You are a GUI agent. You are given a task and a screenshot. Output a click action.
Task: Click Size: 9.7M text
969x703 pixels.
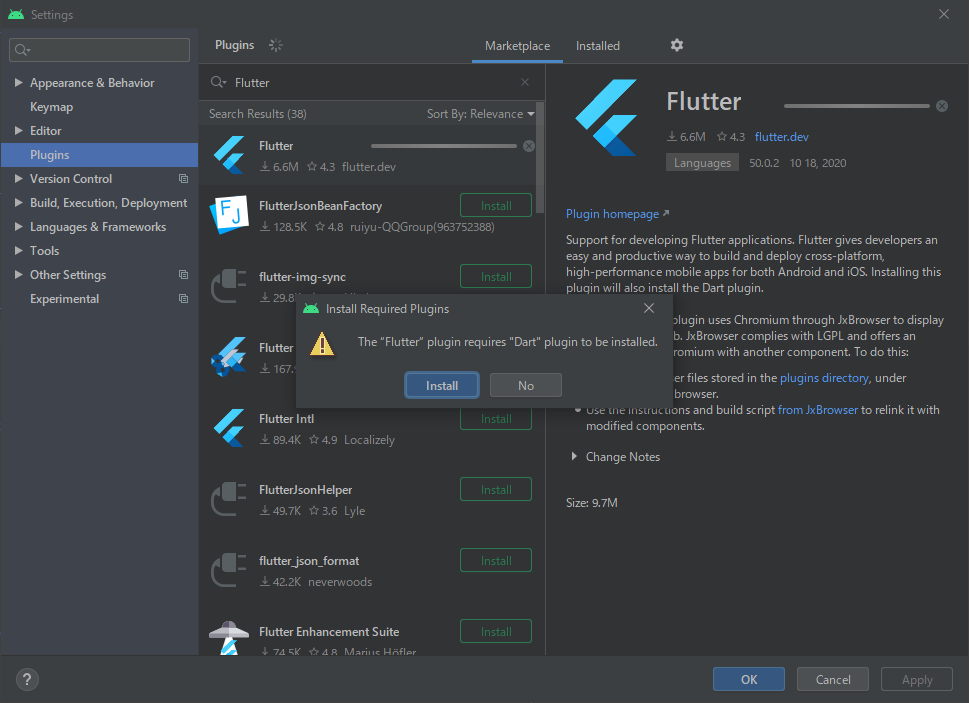(x=591, y=503)
